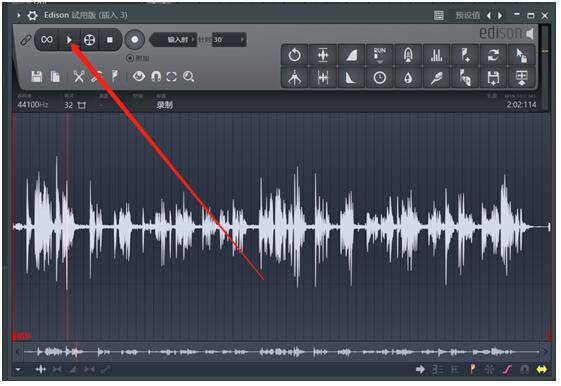Click the sample title text field

coord(165,105)
